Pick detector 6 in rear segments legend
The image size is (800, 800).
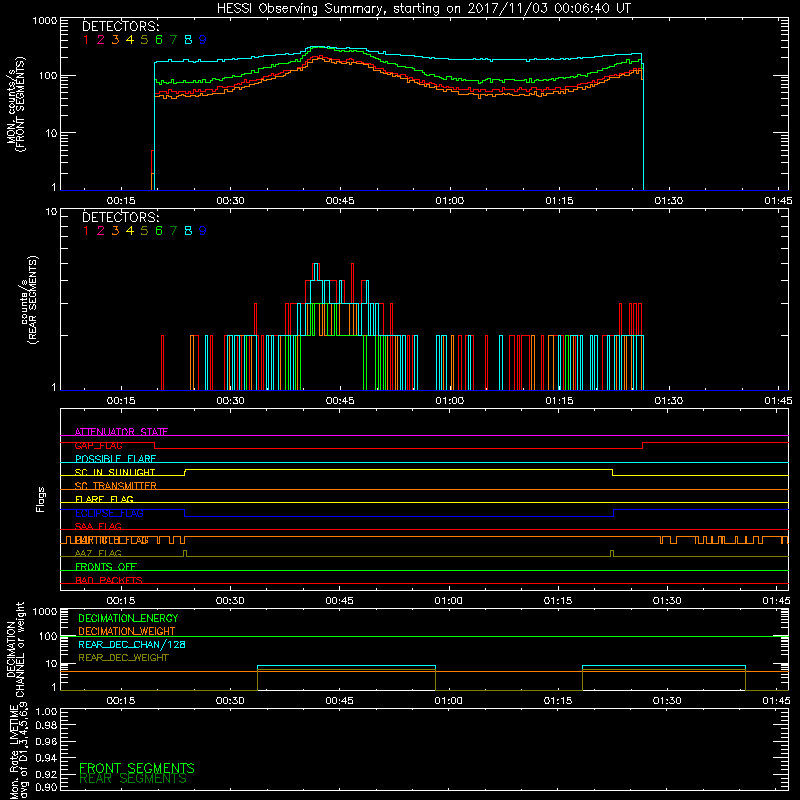[159, 231]
